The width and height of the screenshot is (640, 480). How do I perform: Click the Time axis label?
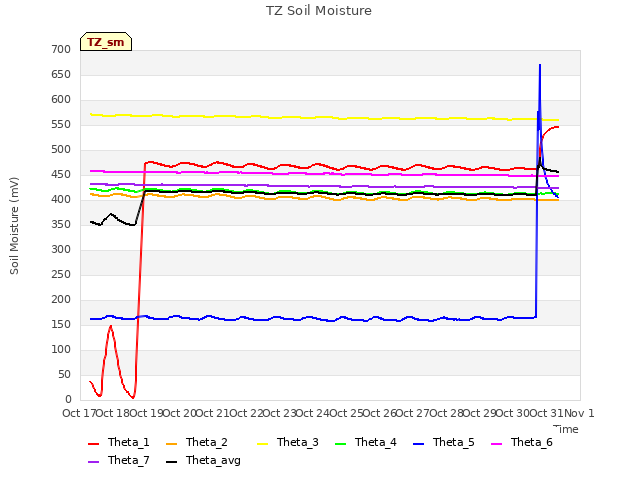click(x=566, y=429)
